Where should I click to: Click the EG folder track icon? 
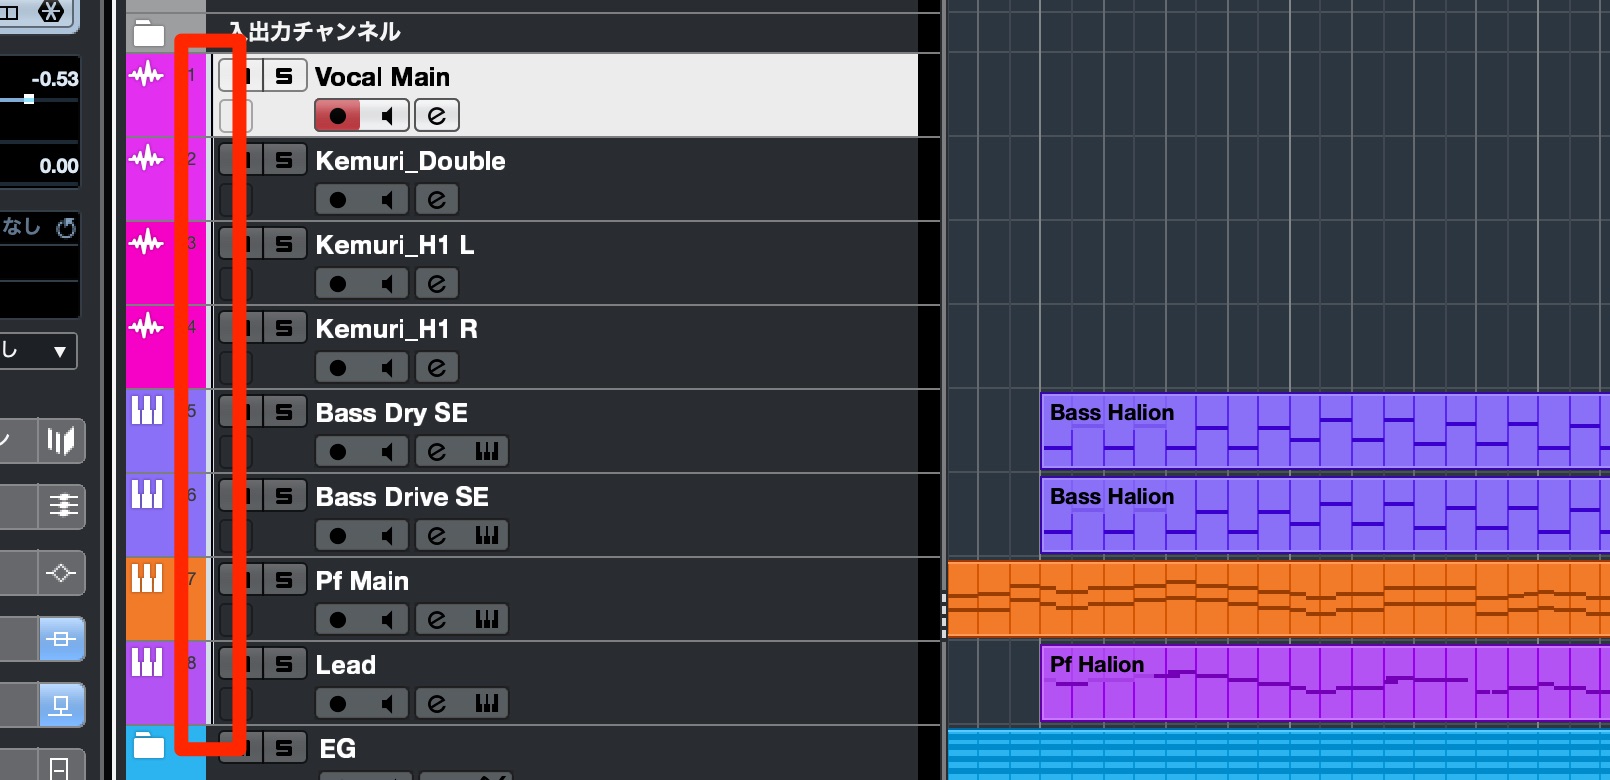click(x=149, y=746)
